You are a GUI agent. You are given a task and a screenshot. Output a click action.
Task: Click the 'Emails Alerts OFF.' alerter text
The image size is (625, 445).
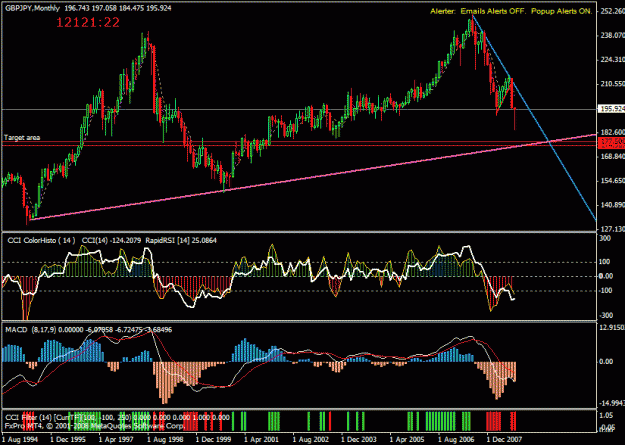click(495, 12)
